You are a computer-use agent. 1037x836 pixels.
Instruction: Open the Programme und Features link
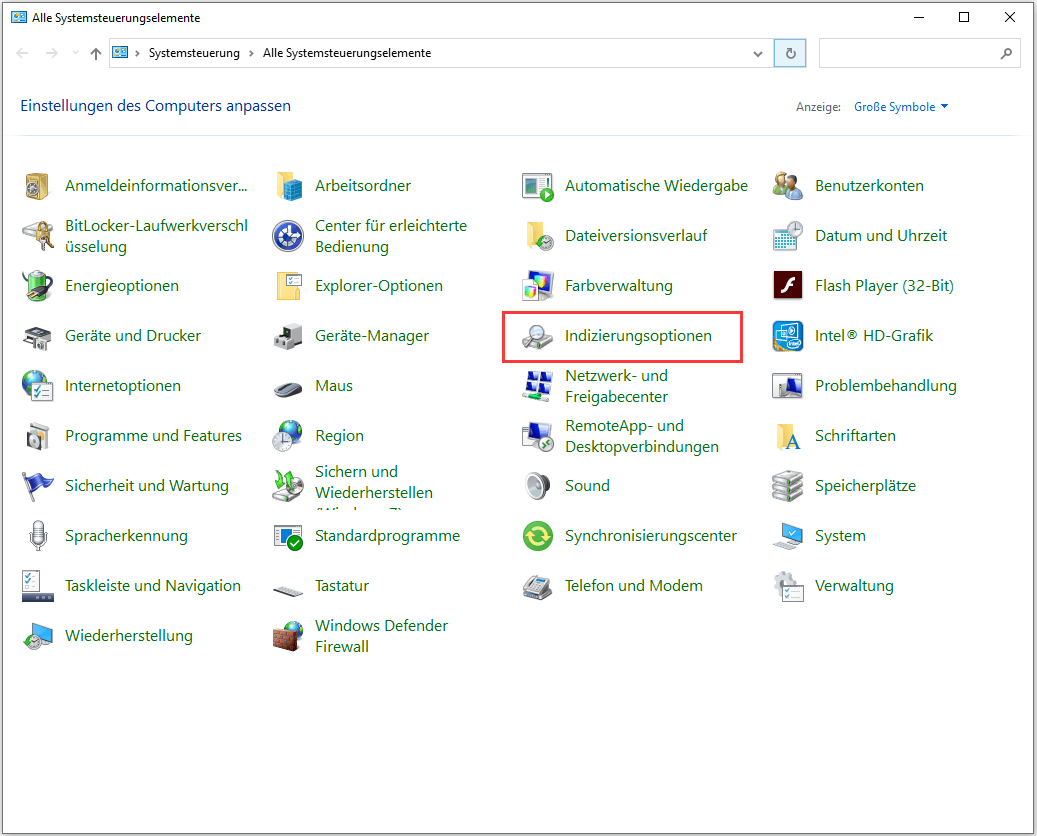tap(153, 436)
